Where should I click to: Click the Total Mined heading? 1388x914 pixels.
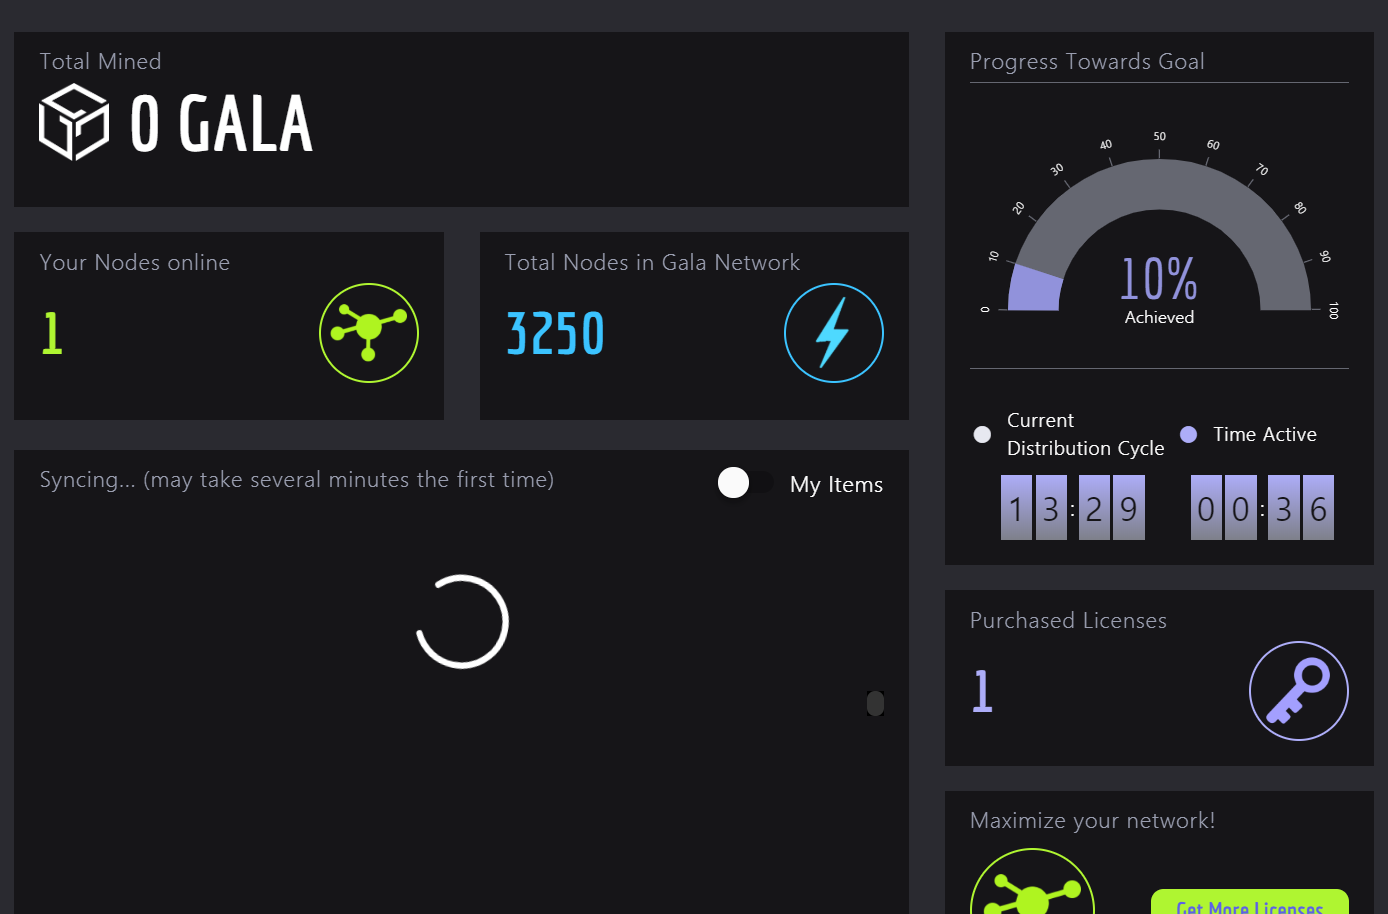tap(100, 61)
